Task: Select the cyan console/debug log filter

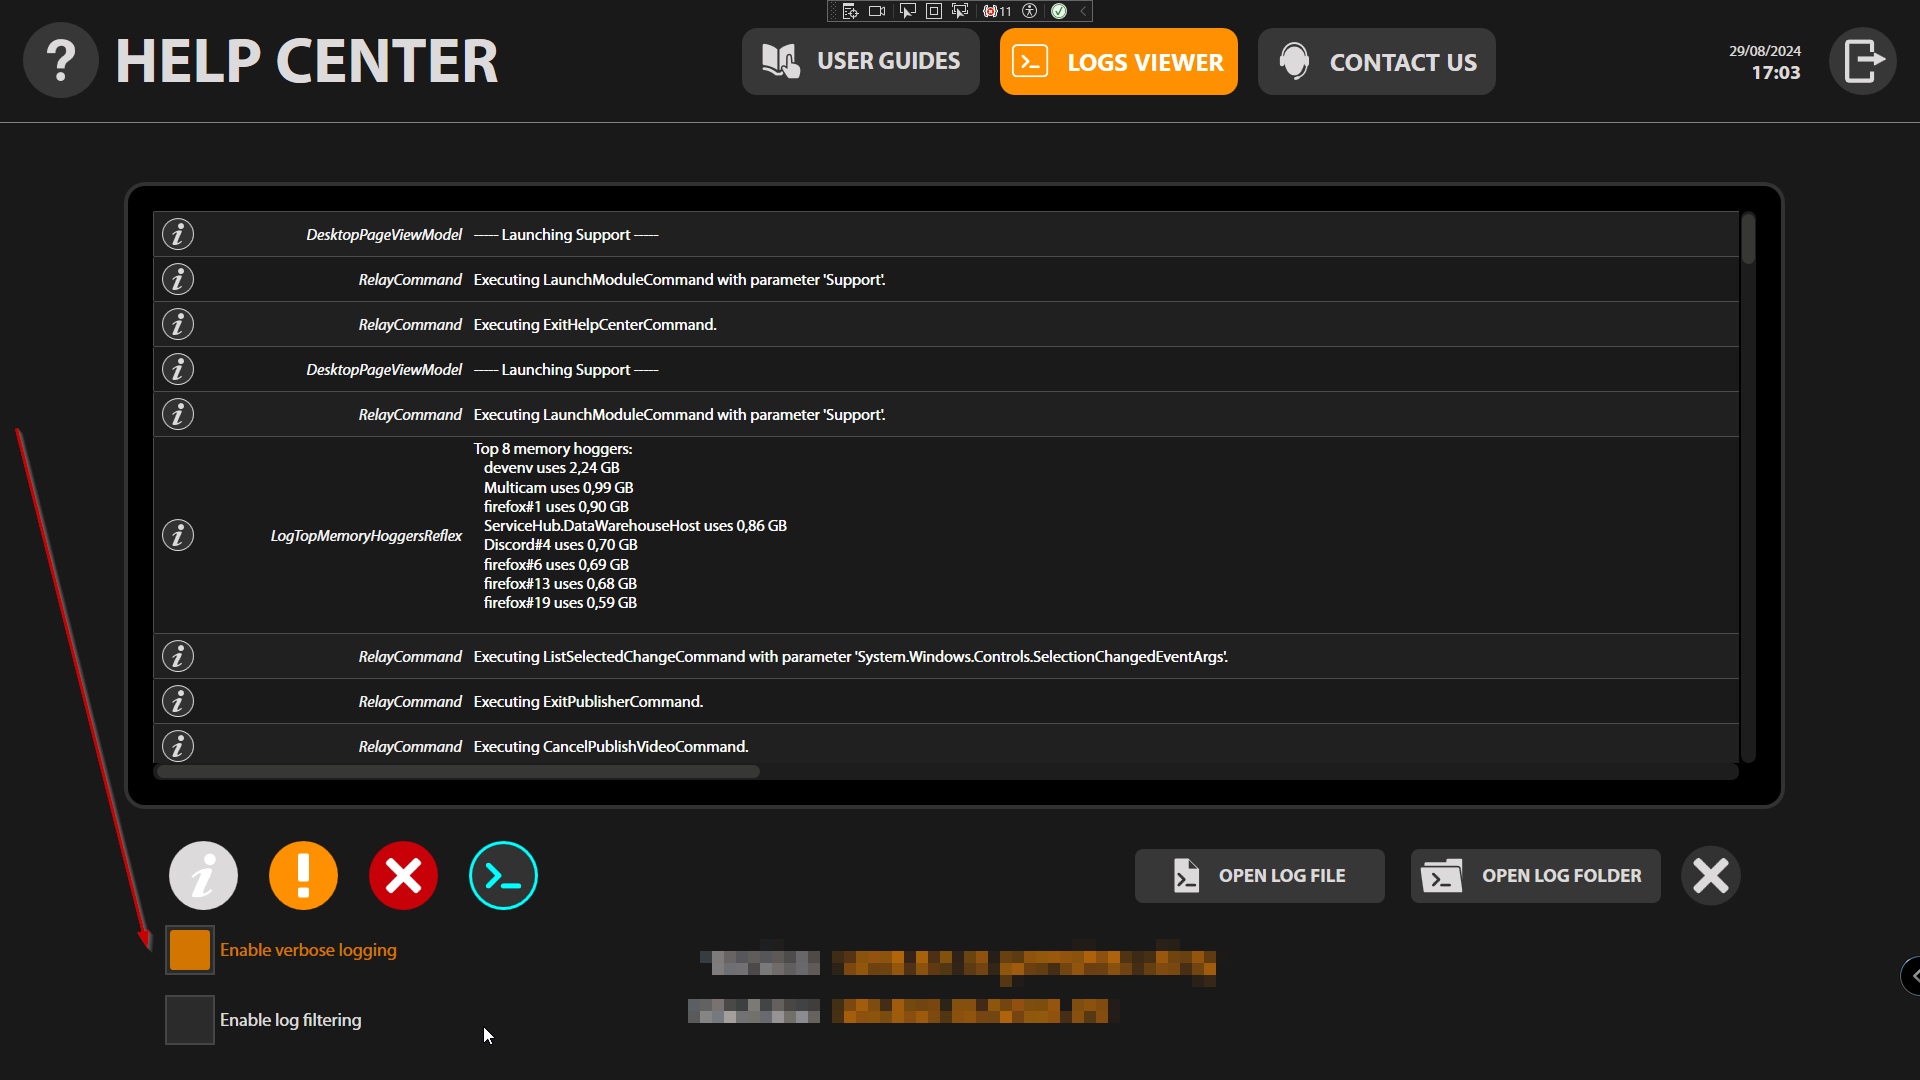Action: pyautogui.click(x=503, y=875)
